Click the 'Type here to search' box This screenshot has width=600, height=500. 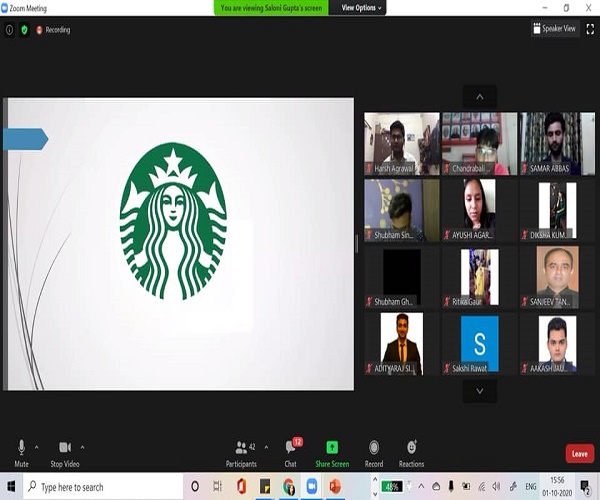[103, 487]
